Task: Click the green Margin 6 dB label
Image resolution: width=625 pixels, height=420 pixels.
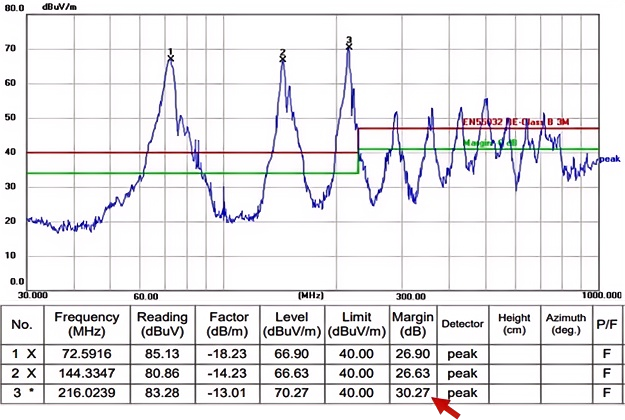Action: (490, 143)
